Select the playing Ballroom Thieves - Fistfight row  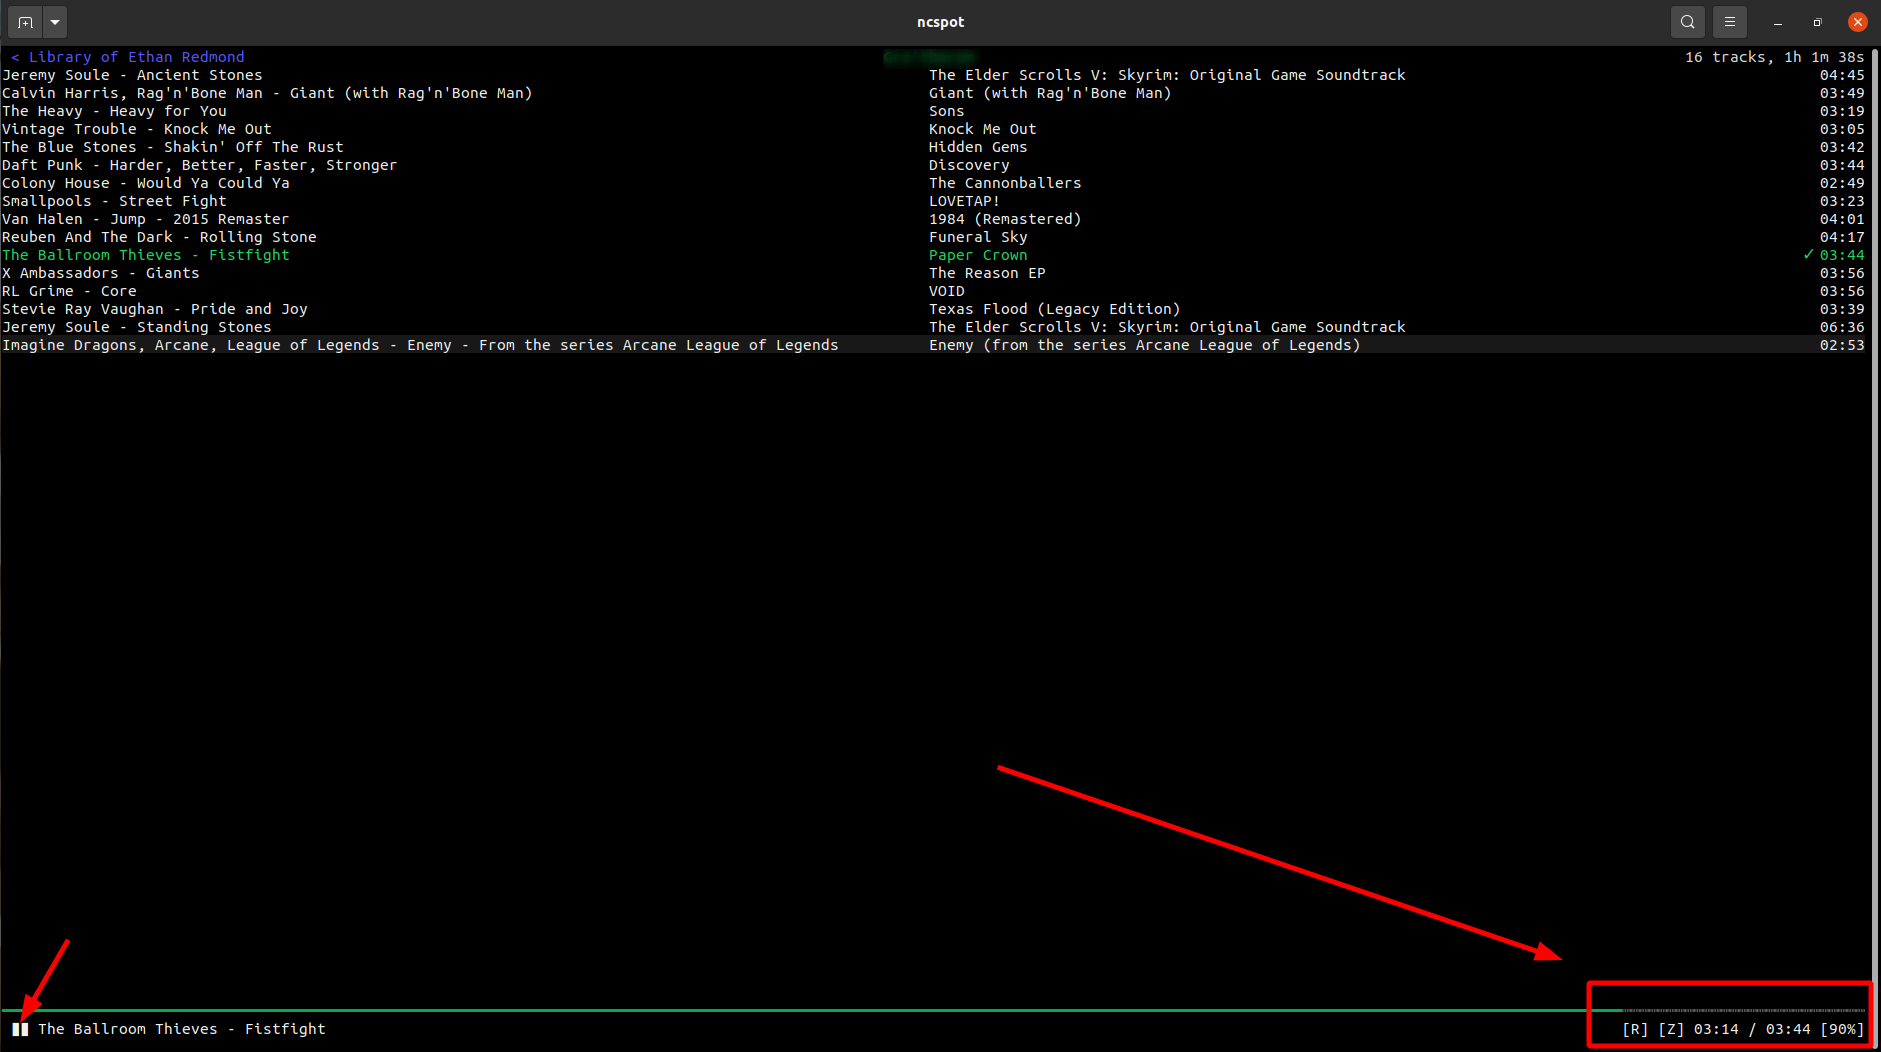[933, 255]
